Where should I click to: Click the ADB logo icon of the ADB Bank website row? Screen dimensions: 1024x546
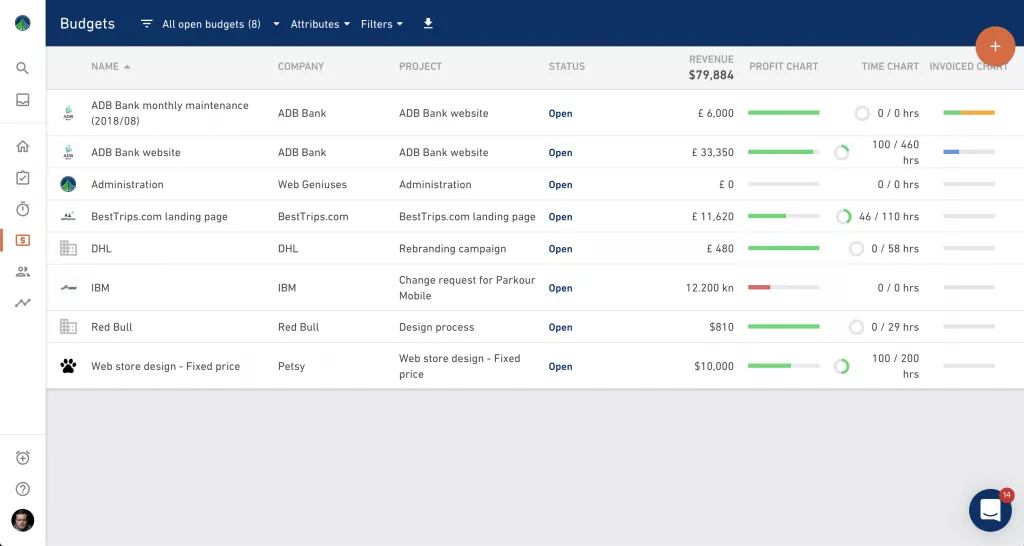tap(68, 152)
